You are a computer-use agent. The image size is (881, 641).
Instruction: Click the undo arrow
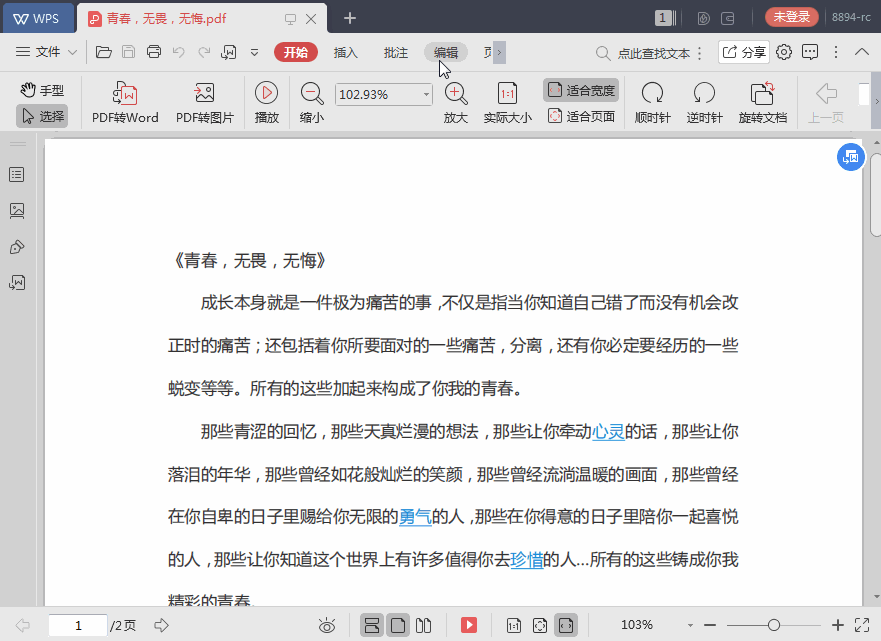(179, 52)
